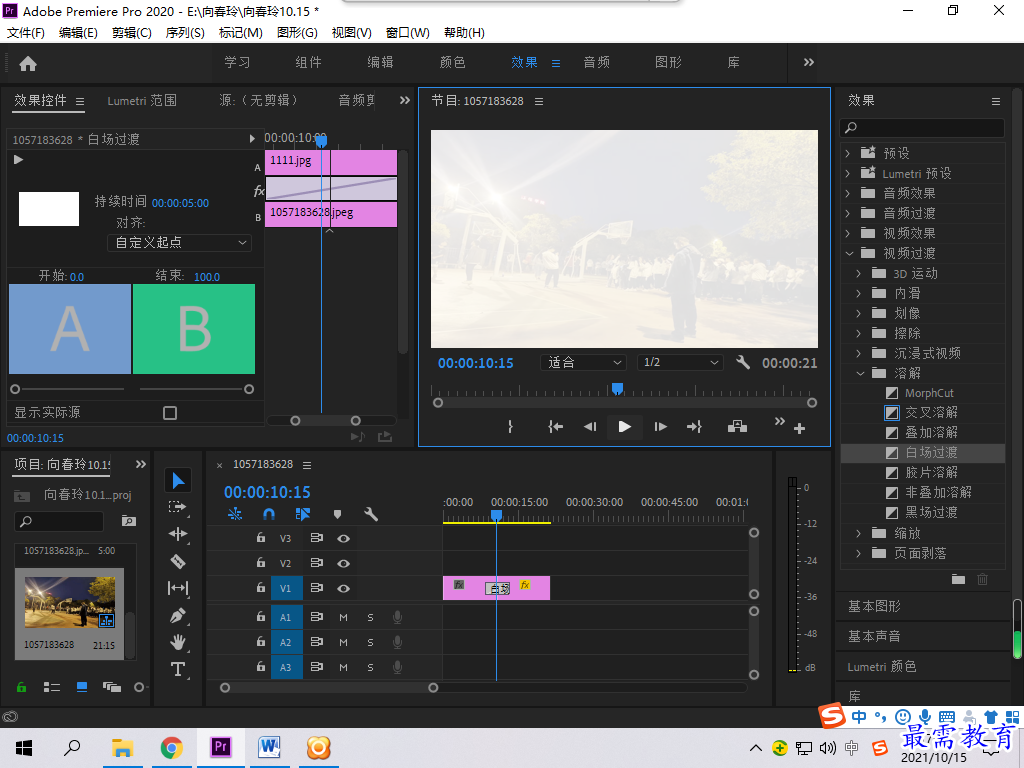Open the Graphics menu
Viewport: 1024px width, 768px height.
297,33
